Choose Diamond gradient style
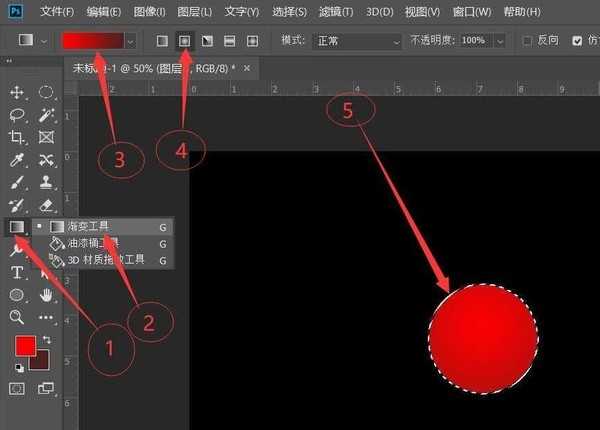 coord(252,41)
